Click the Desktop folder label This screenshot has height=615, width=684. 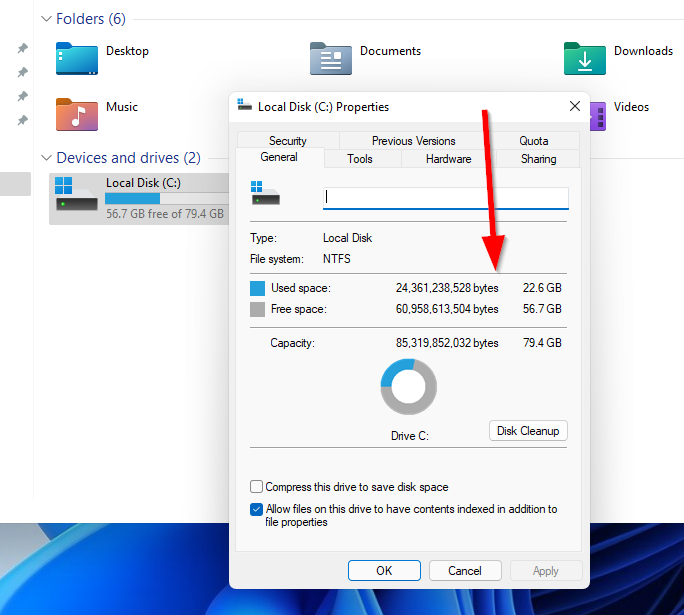(x=127, y=51)
